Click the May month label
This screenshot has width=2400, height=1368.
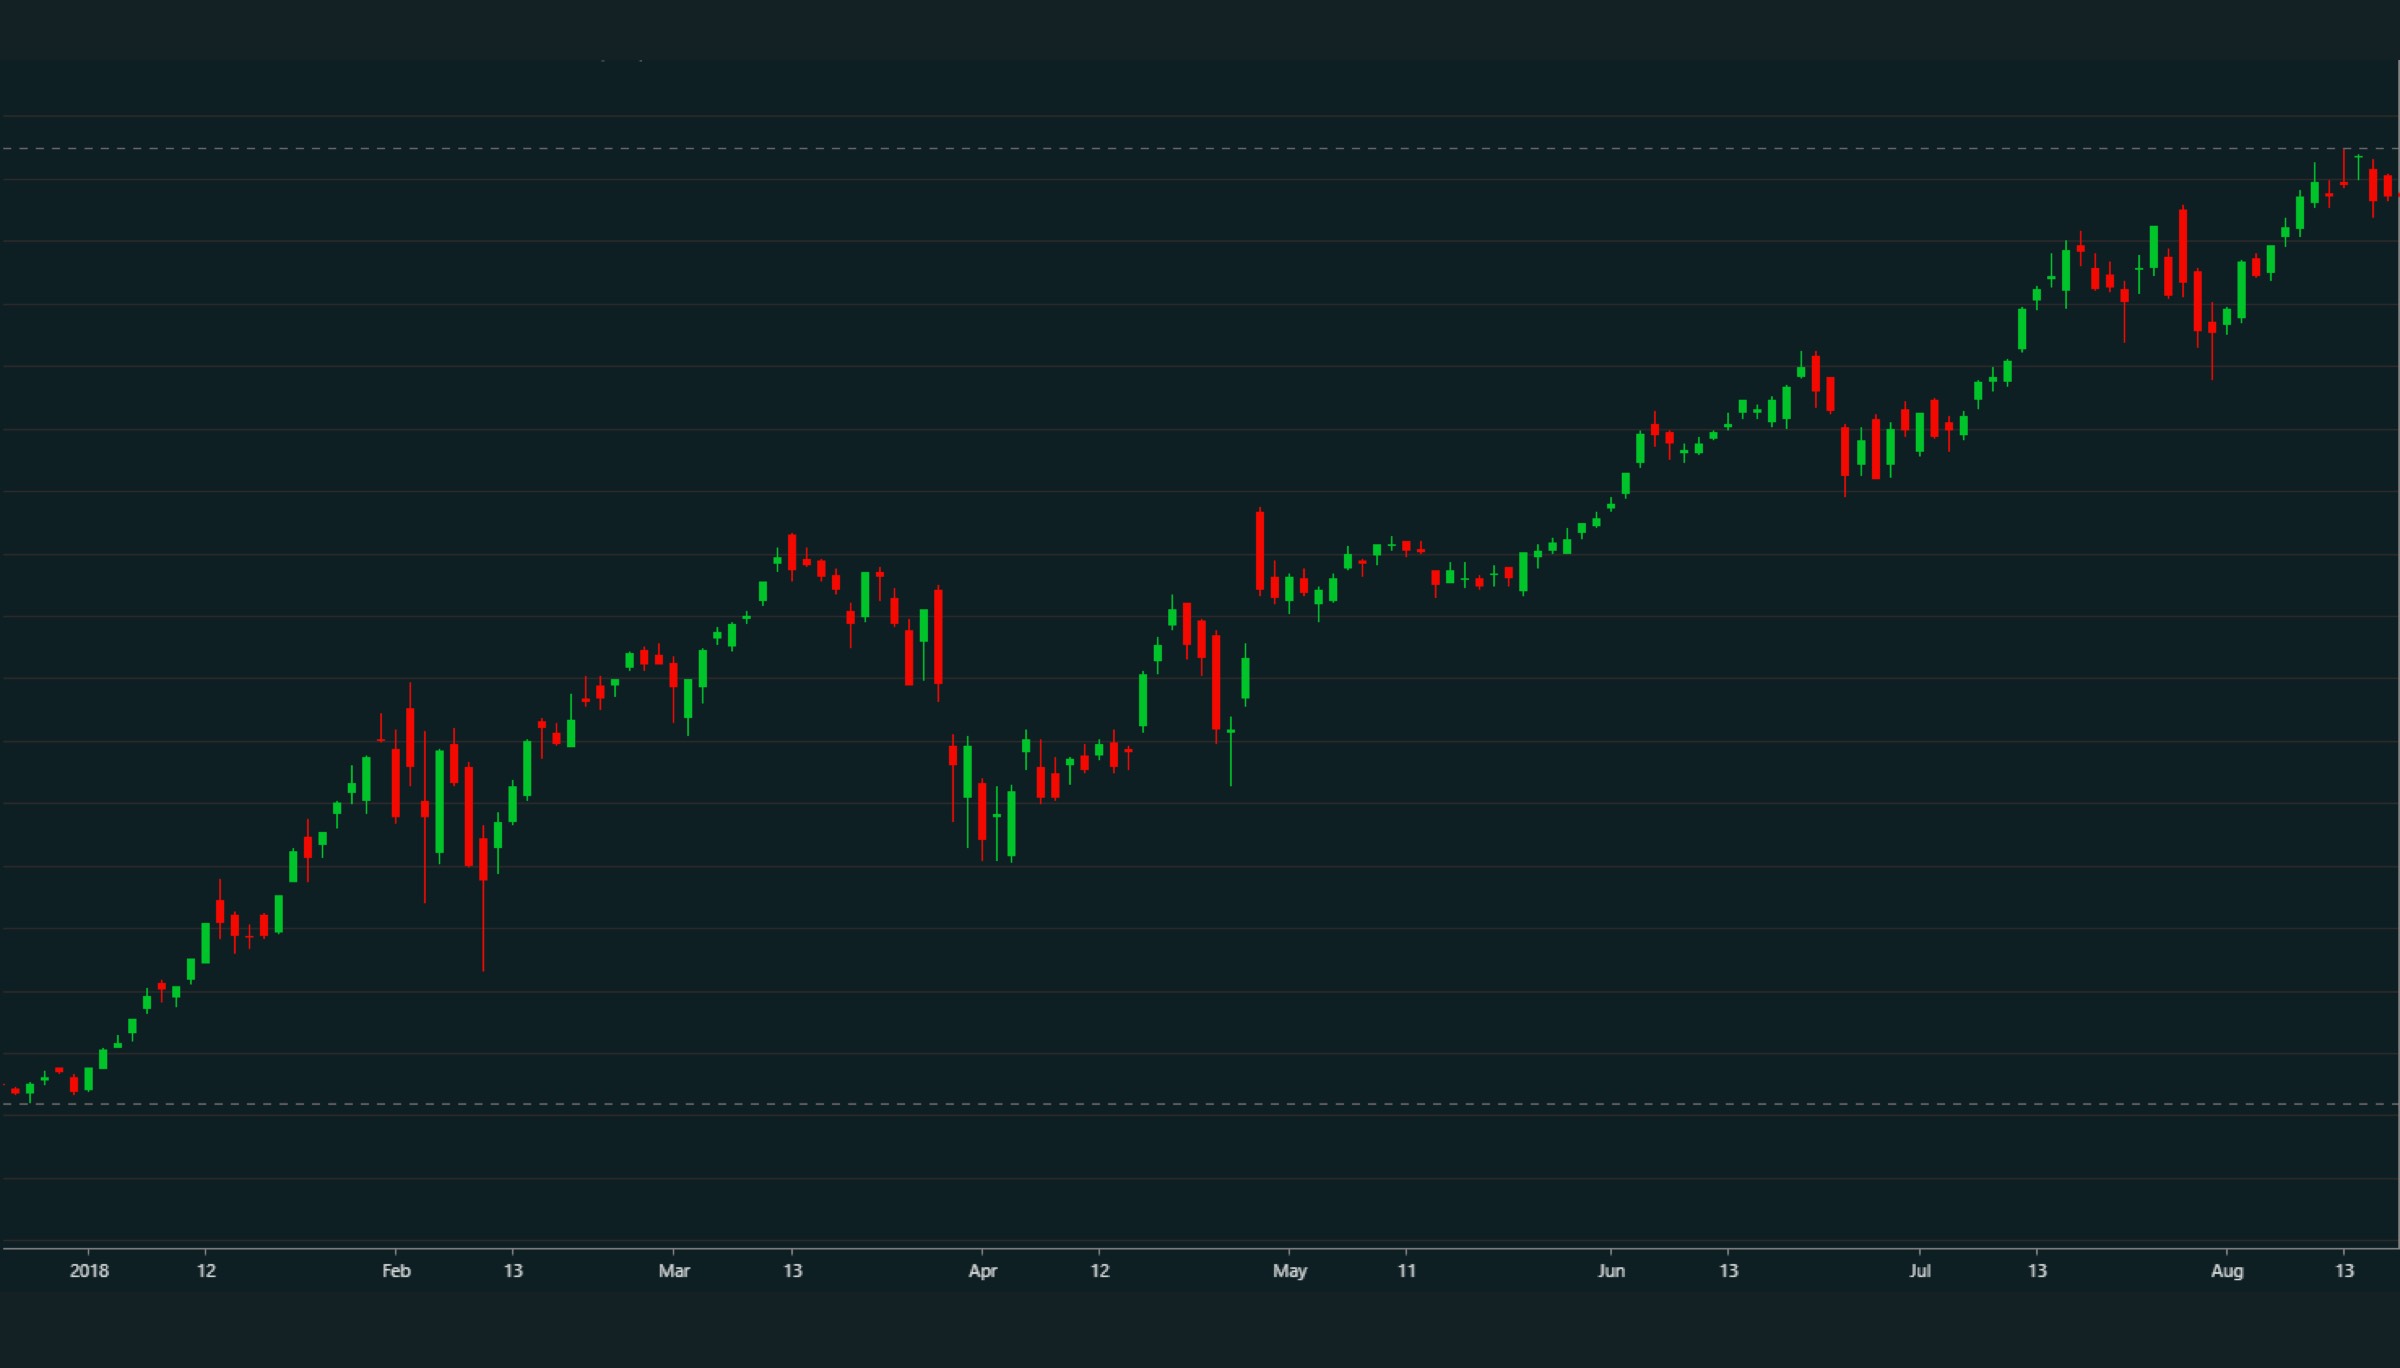pyautogui.click(x=1290, y=1271)
